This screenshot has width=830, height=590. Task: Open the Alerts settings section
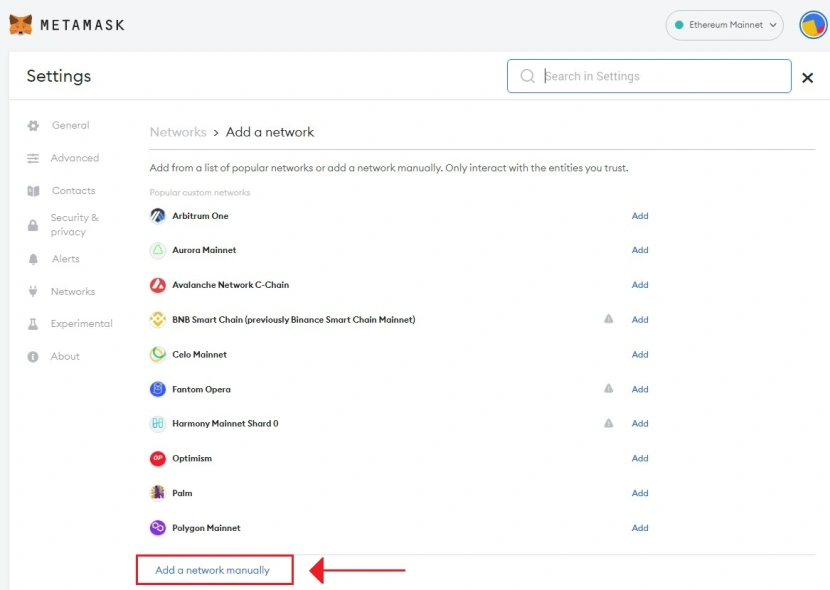[x=66, y=259]
